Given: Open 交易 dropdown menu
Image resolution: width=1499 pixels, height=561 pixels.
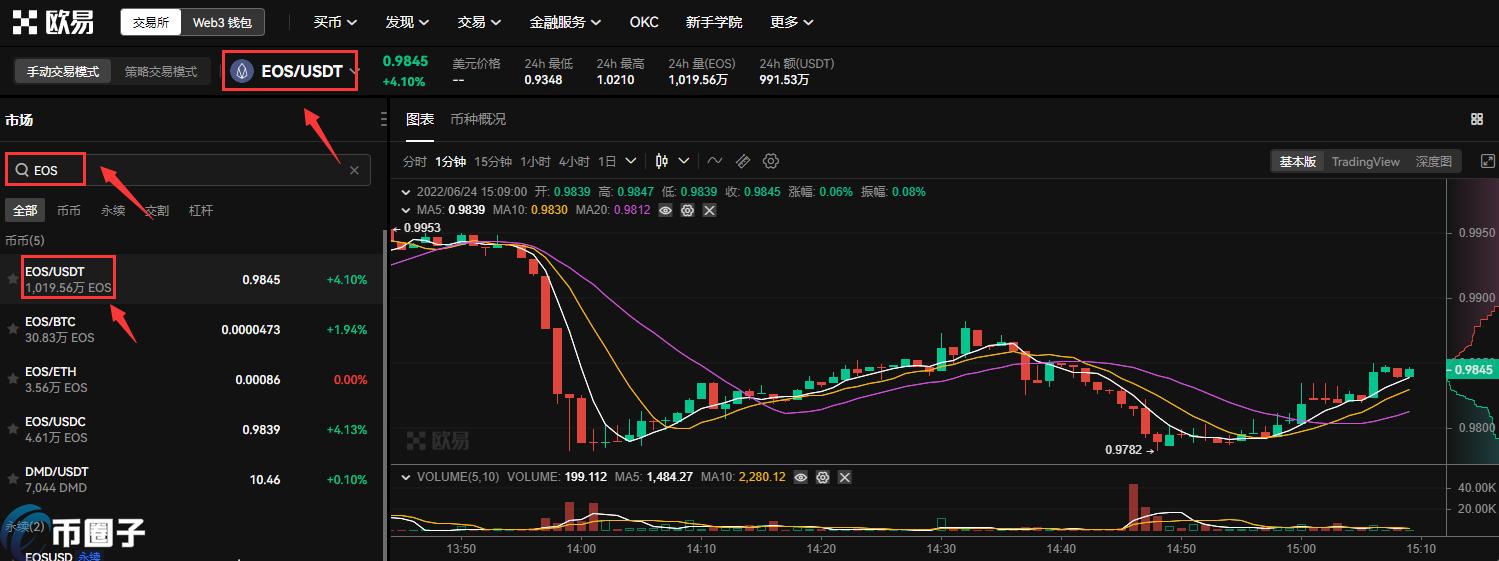Looking at the screenshot, I should click(479, 22).
